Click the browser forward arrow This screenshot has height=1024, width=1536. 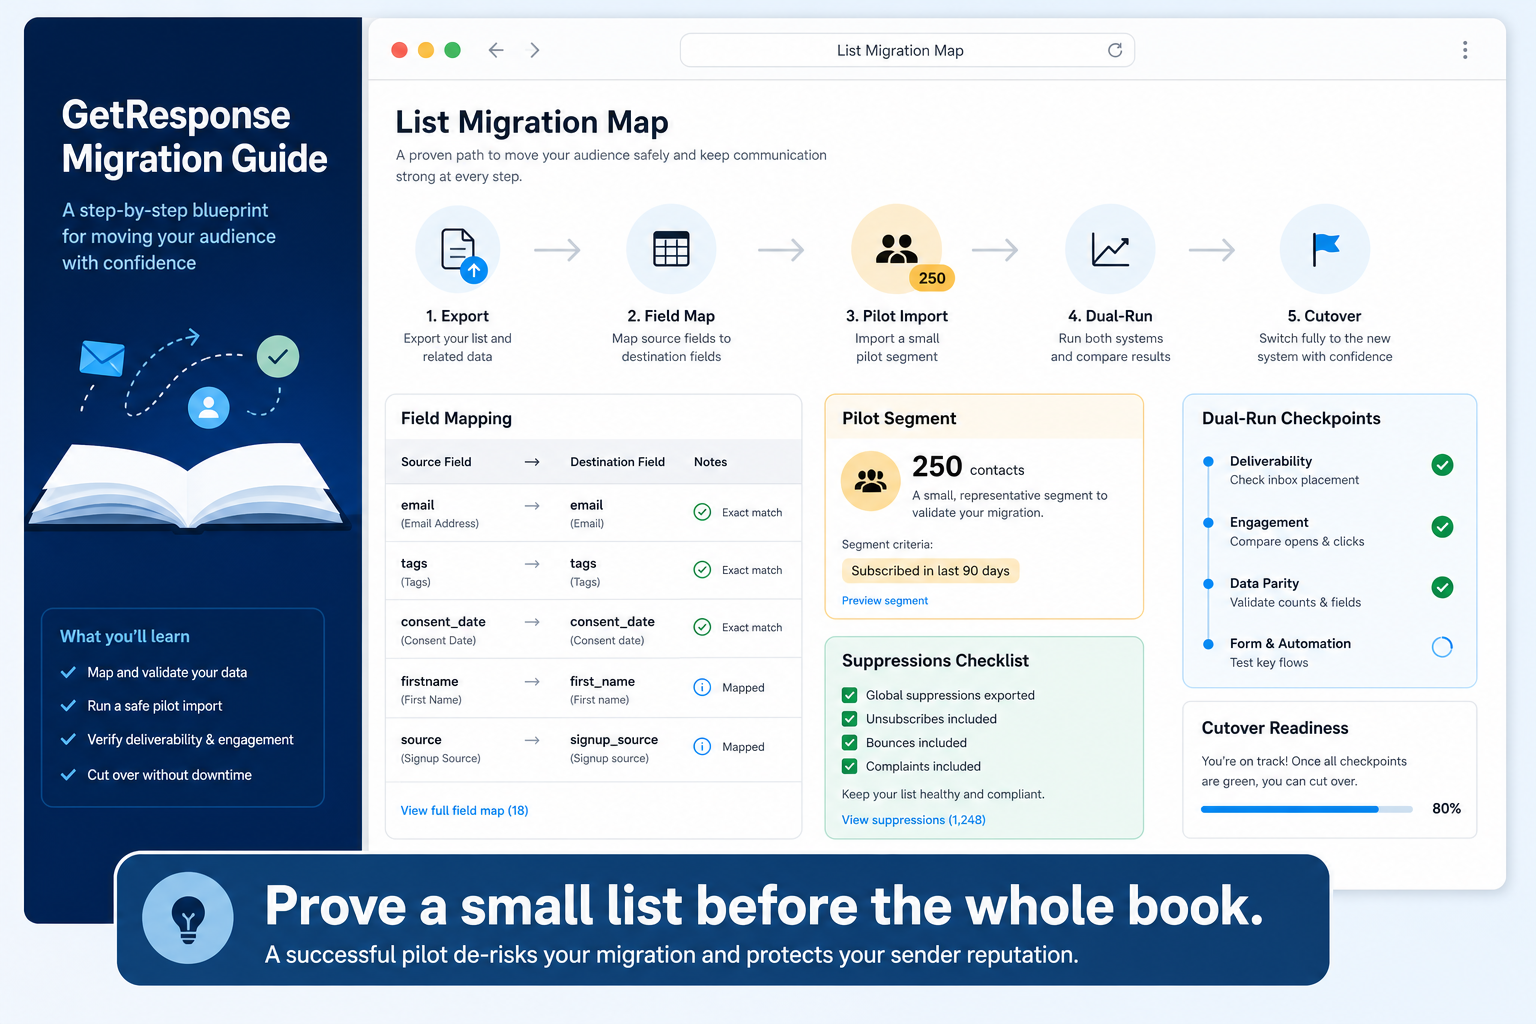click(x=535, y=50)
